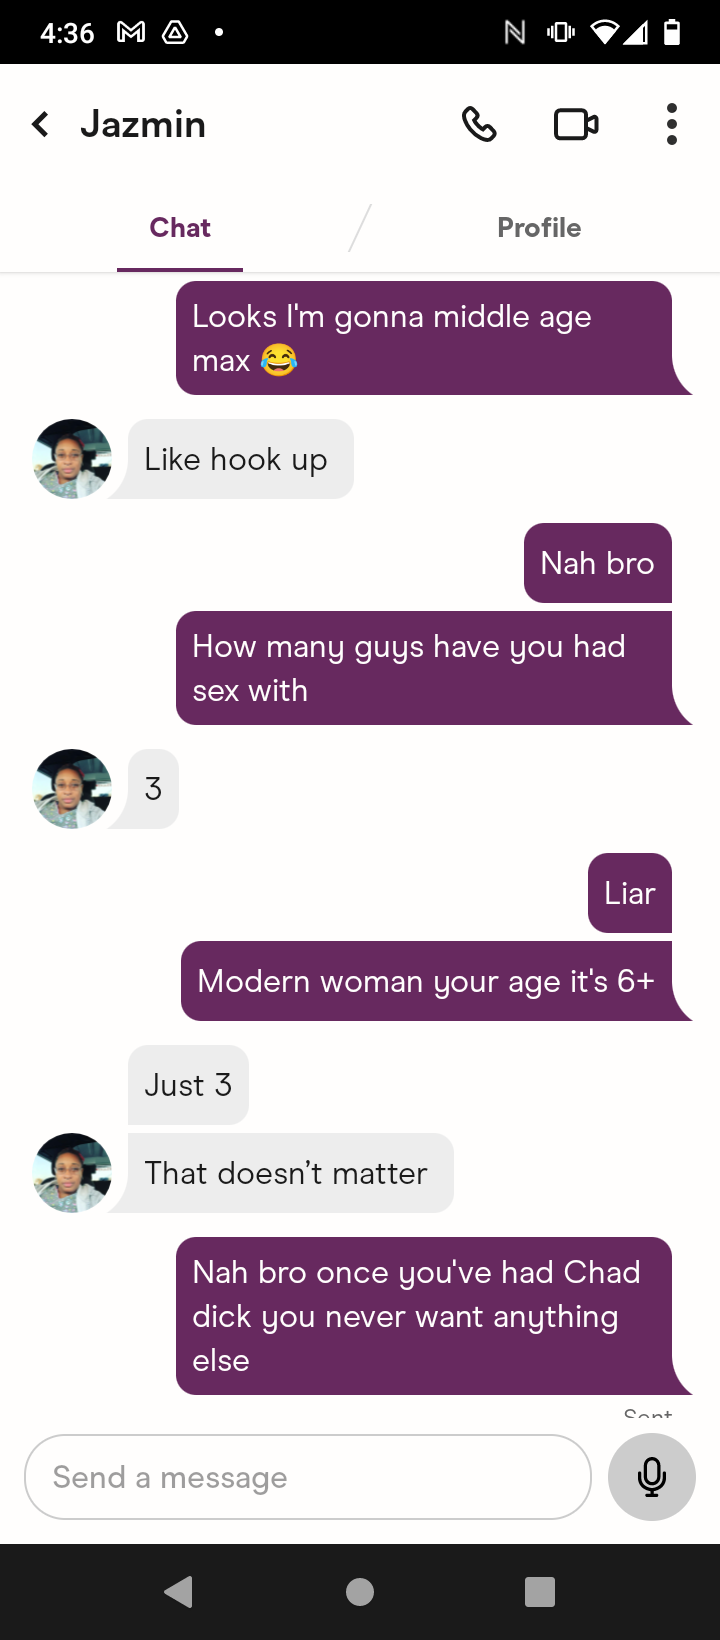Tap Android recent apps square button

540,1592
